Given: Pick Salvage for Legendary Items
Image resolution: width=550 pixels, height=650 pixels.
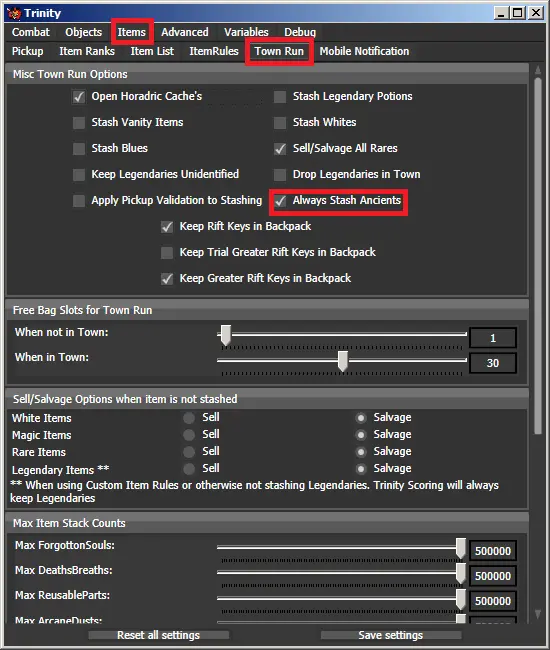Looking at the screenshot, I should pyautogui.click(x=361, y=469).
